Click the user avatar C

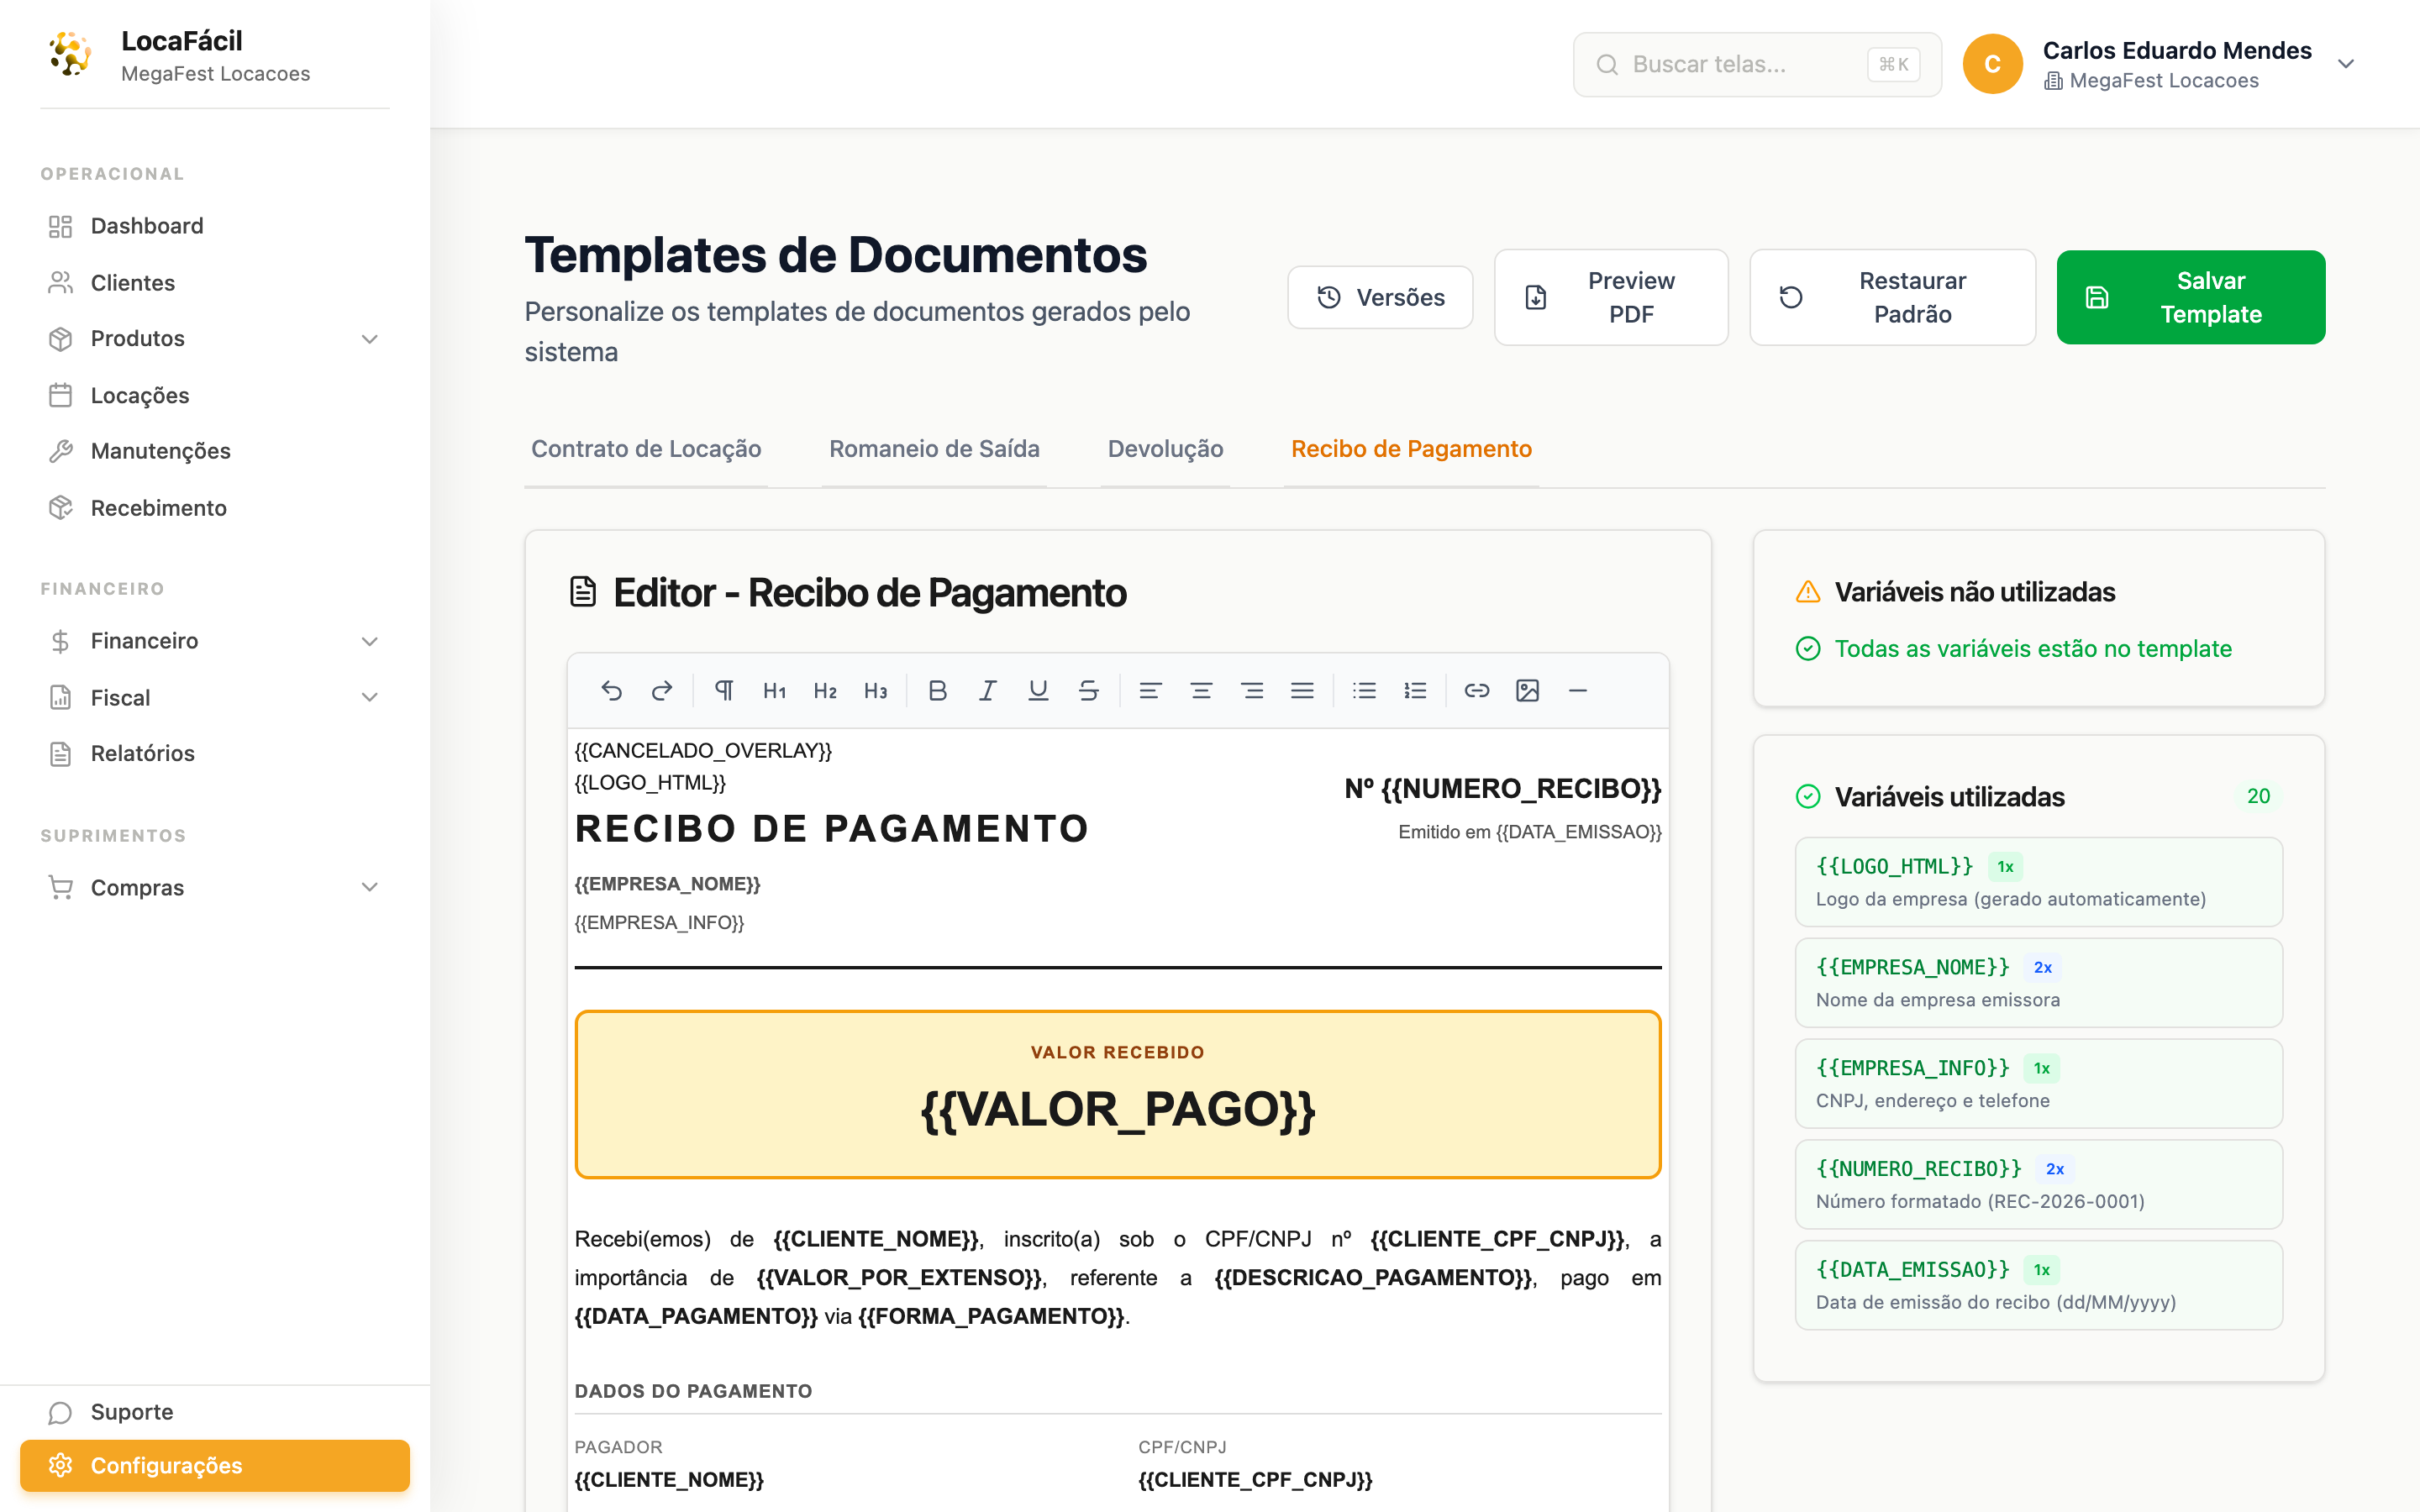1992,64
